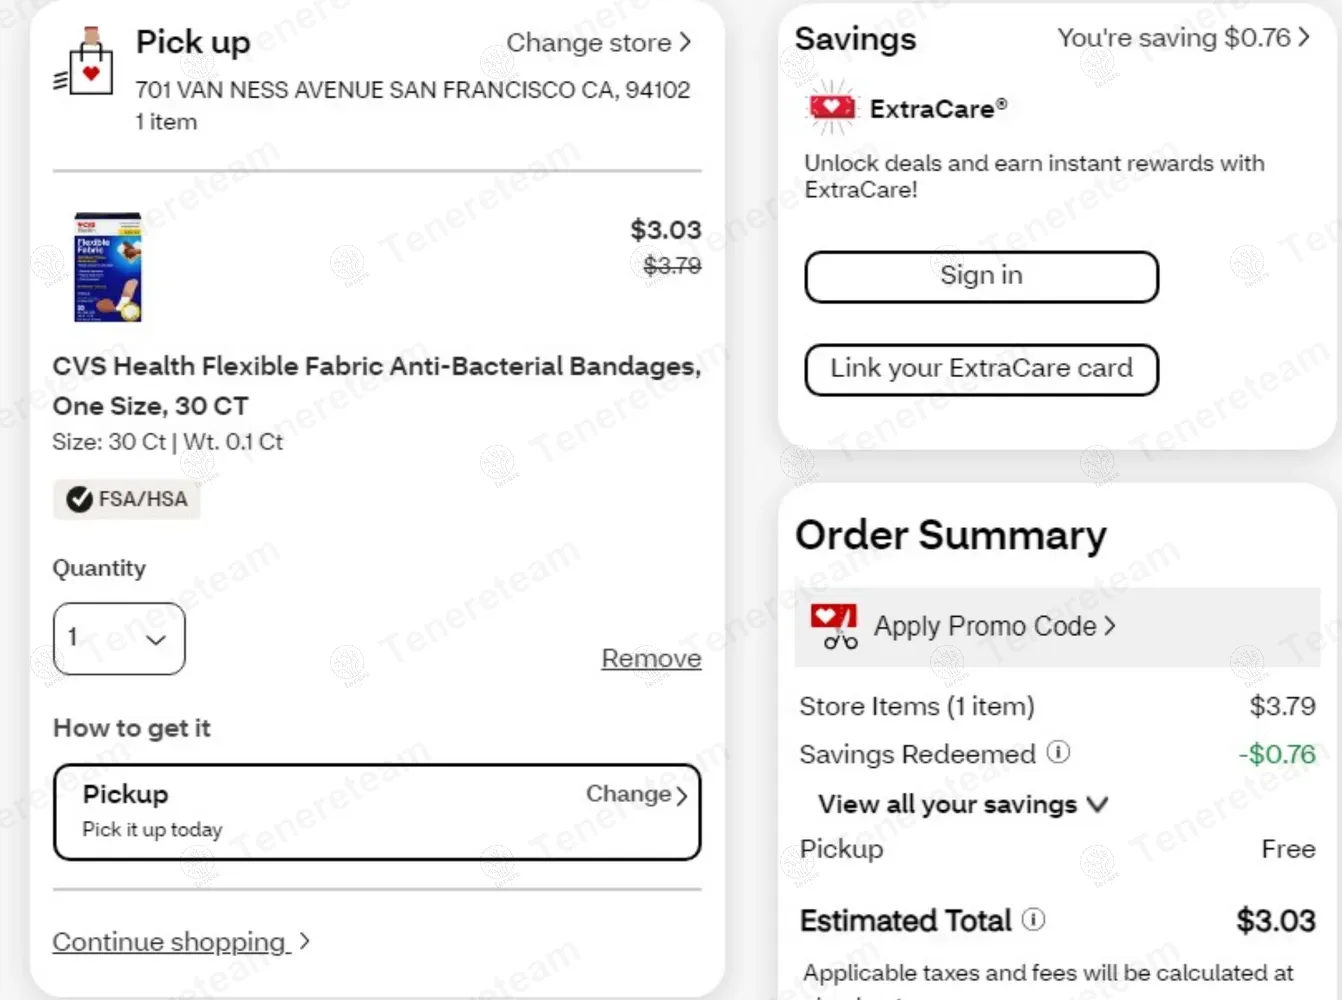This screenshot has width=1342, height=1000.
Task: Click the Continue shopping link
Action: click(170, 941)
